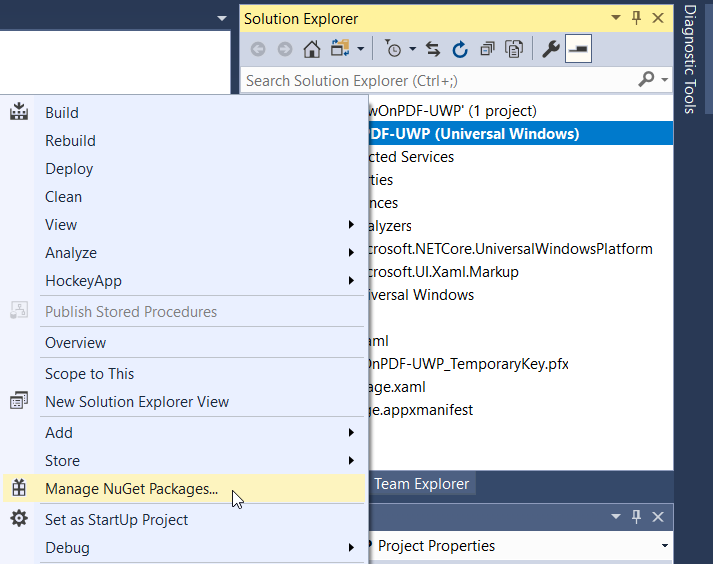Click the Home icon in Solution Explorer
The image size is (713, 564).
312,48
